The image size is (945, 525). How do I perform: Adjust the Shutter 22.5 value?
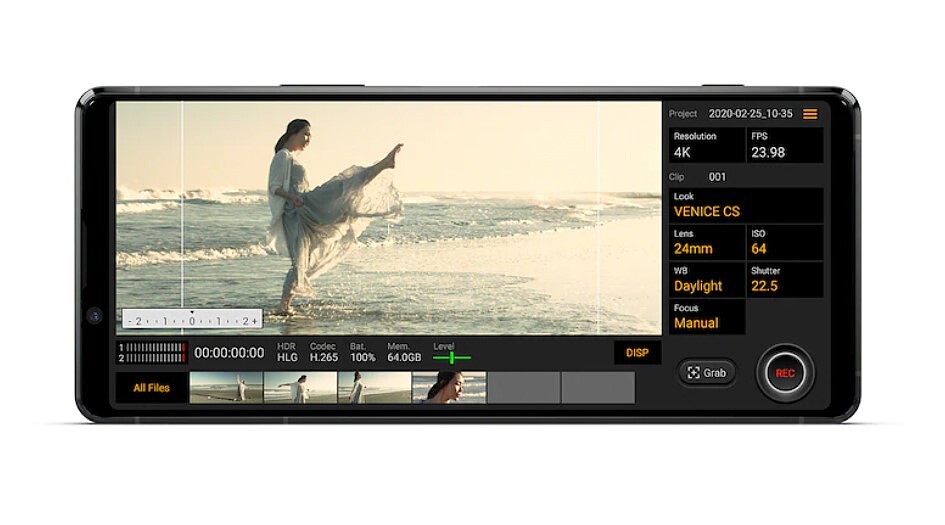[x=785, y=279]
